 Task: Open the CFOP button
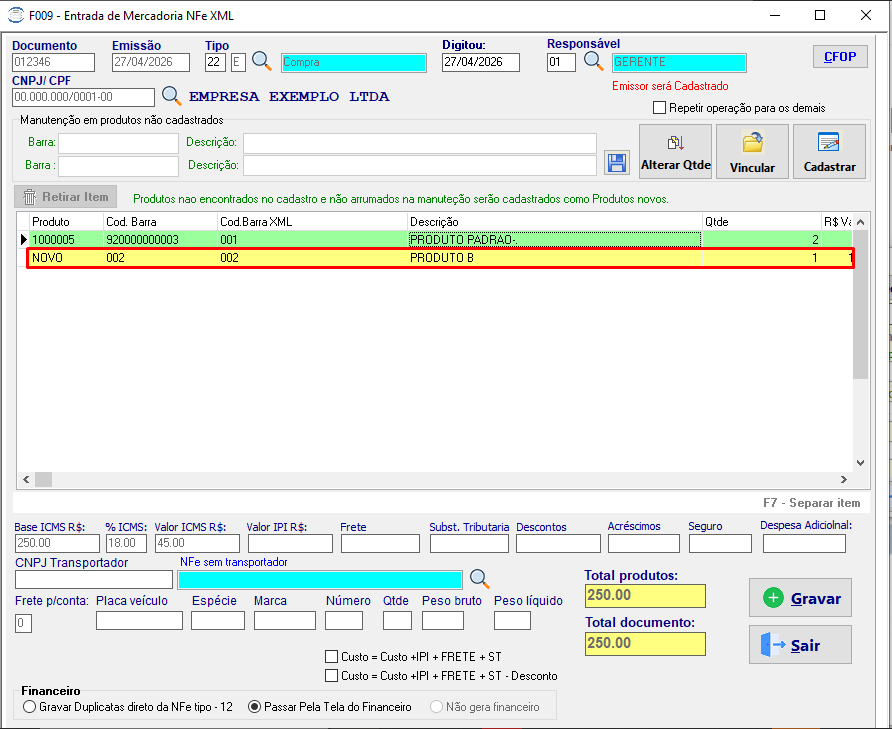tap(840, 56)
